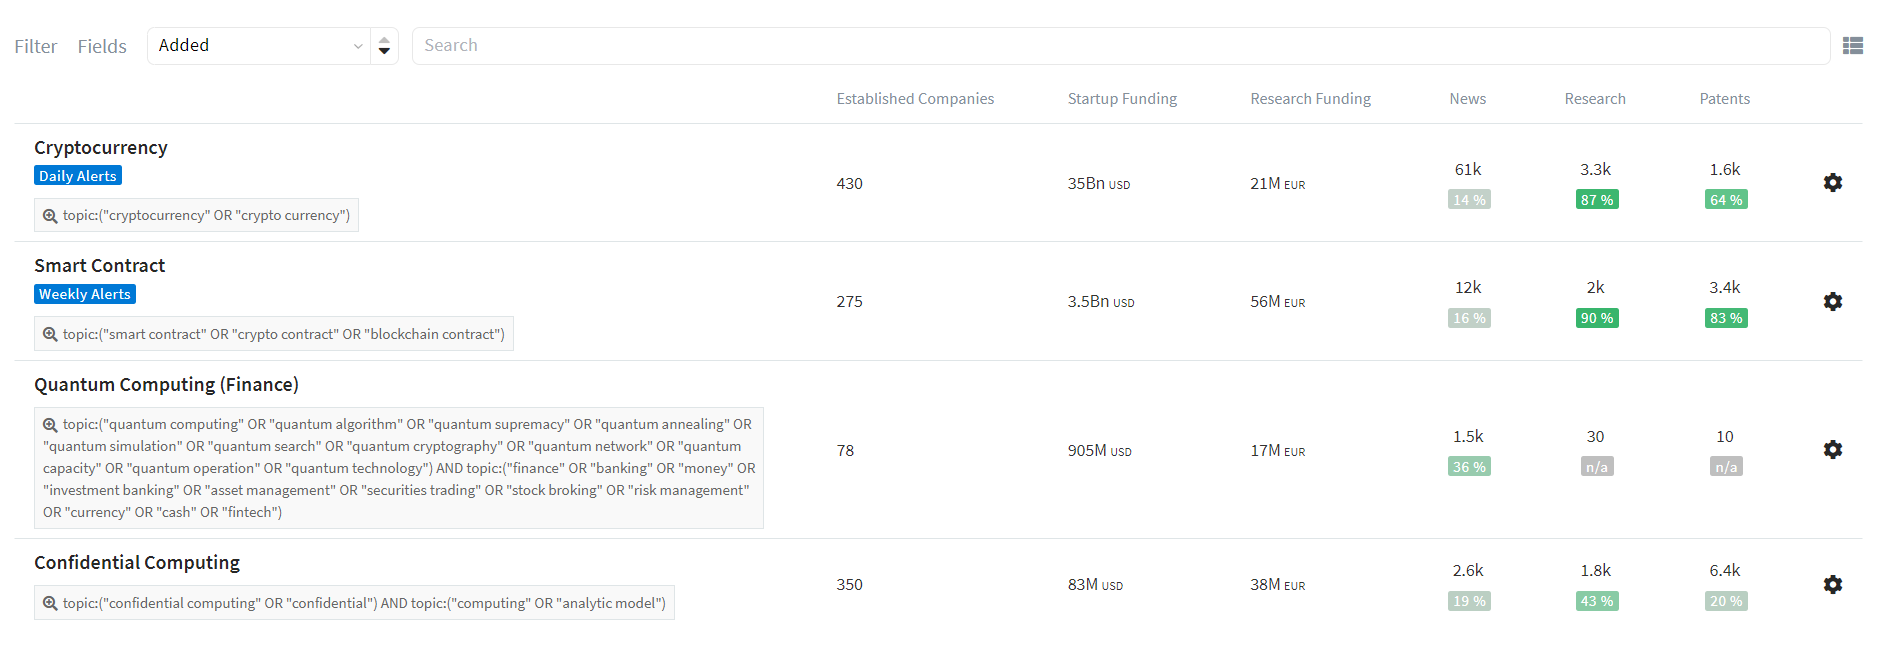
Task: Click Smart Contract patents 83 % badge
Action: pyautogui.click(x=1726, y=318)
